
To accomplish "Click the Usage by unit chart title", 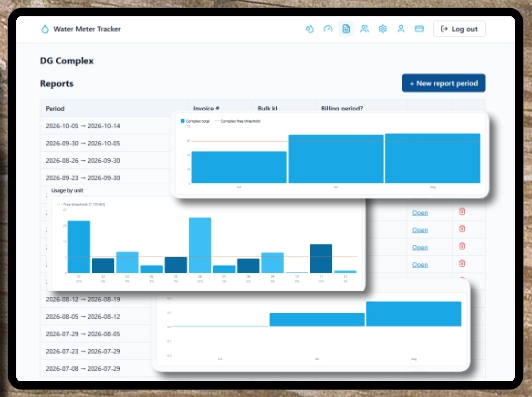I will [67, 190].
